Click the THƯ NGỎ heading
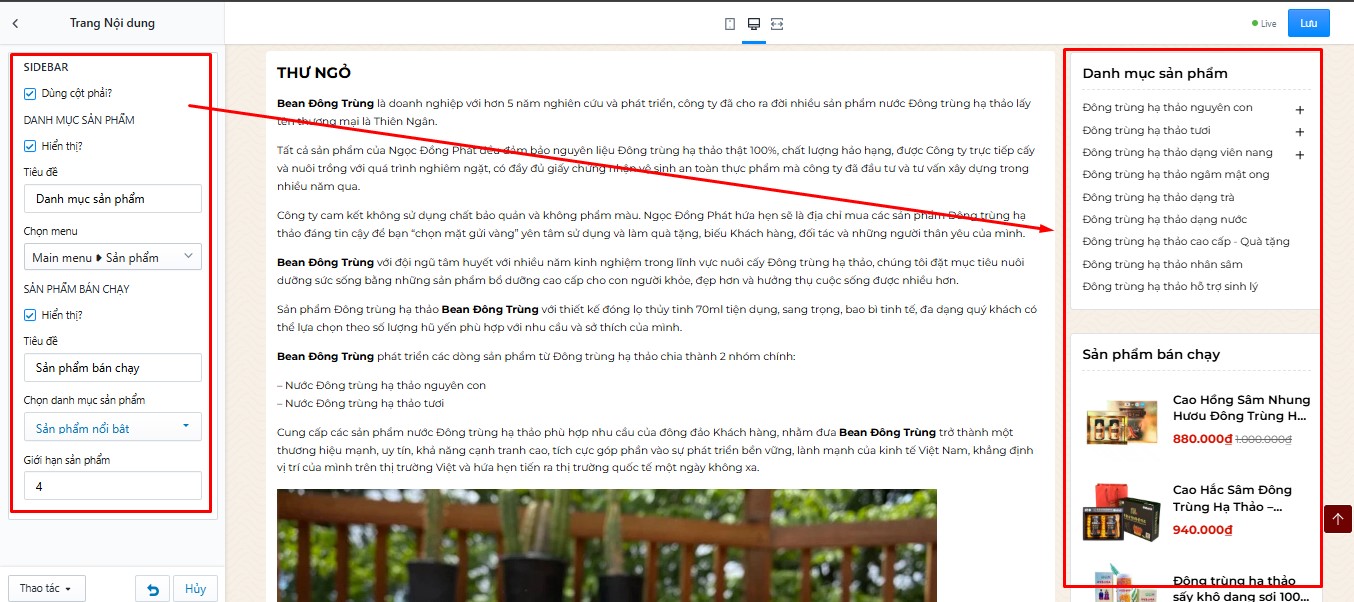1354x602 pixels. click(x=314, y=73)
